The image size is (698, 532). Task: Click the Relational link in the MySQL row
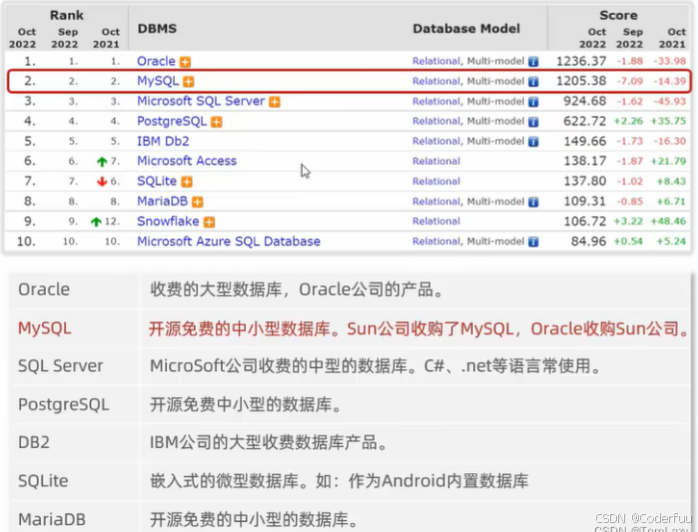pyautogui.click(x=436, y=81)
